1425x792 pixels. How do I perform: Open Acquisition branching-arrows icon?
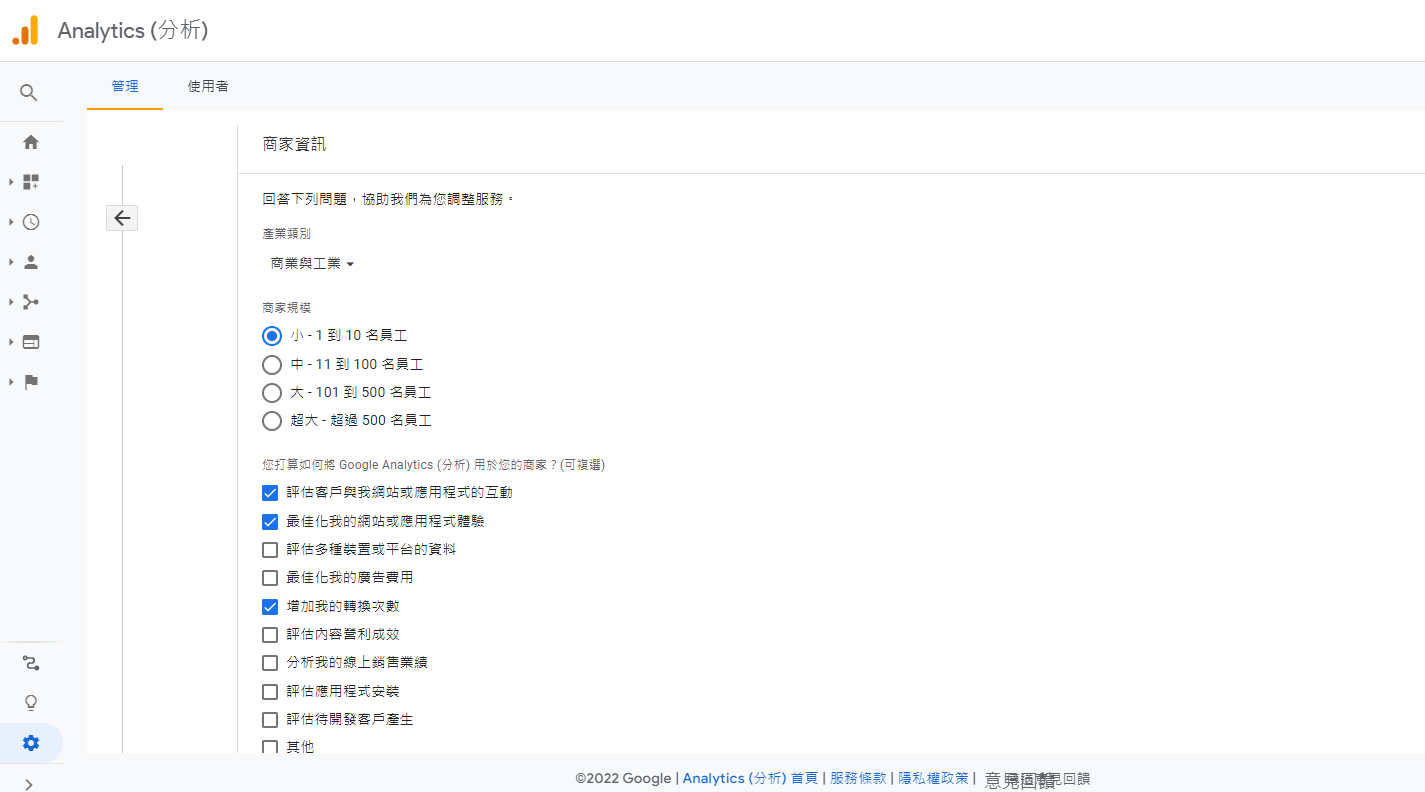[x=31, y=302]
